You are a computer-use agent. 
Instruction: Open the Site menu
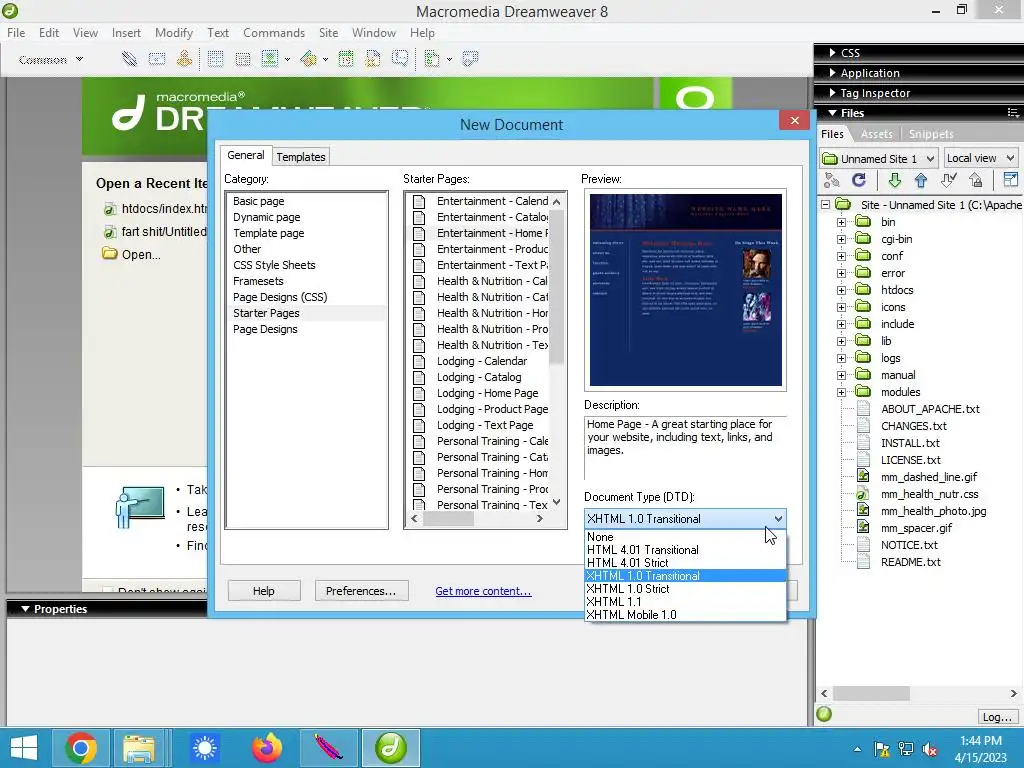coord(328,33)
